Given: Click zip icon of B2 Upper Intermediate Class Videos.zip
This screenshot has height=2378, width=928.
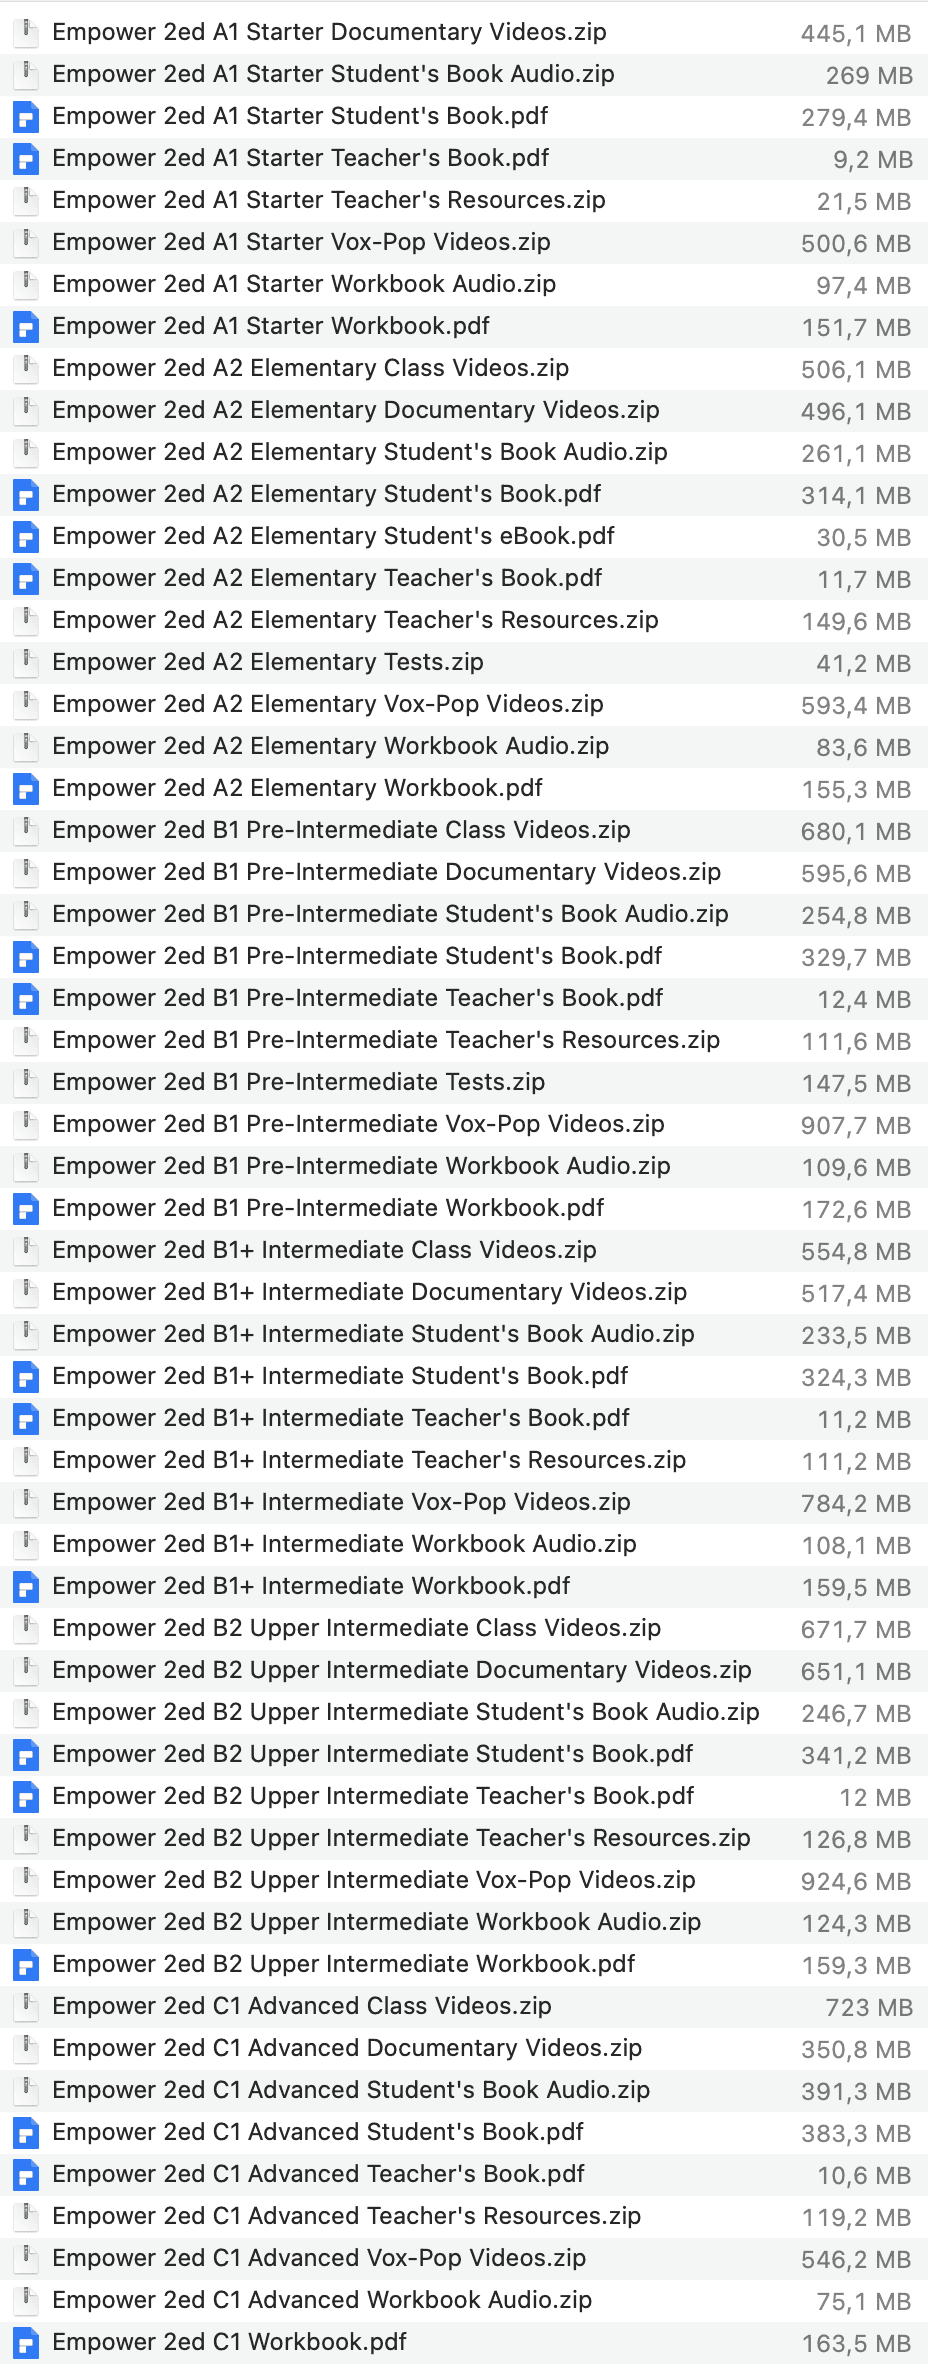Looking at the screenshot, I should tap(26, 1629).
